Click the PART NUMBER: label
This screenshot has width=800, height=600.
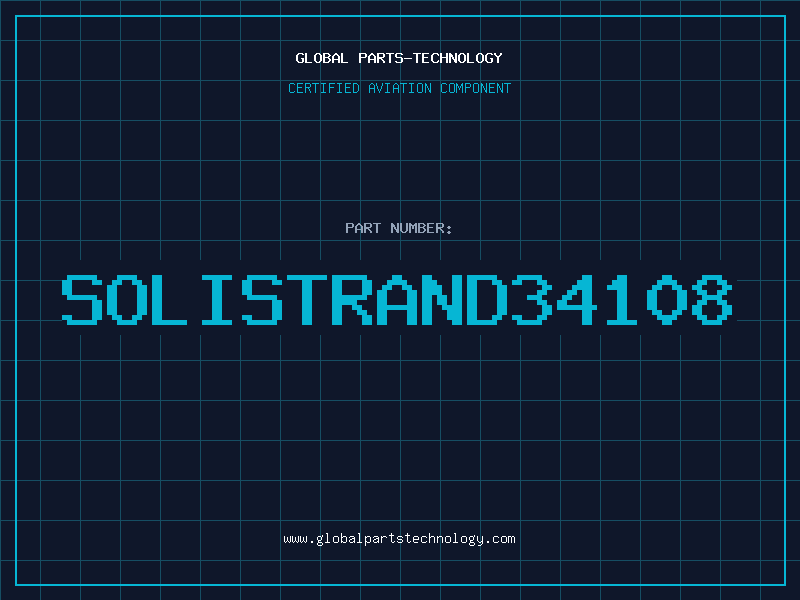(399, 228)
